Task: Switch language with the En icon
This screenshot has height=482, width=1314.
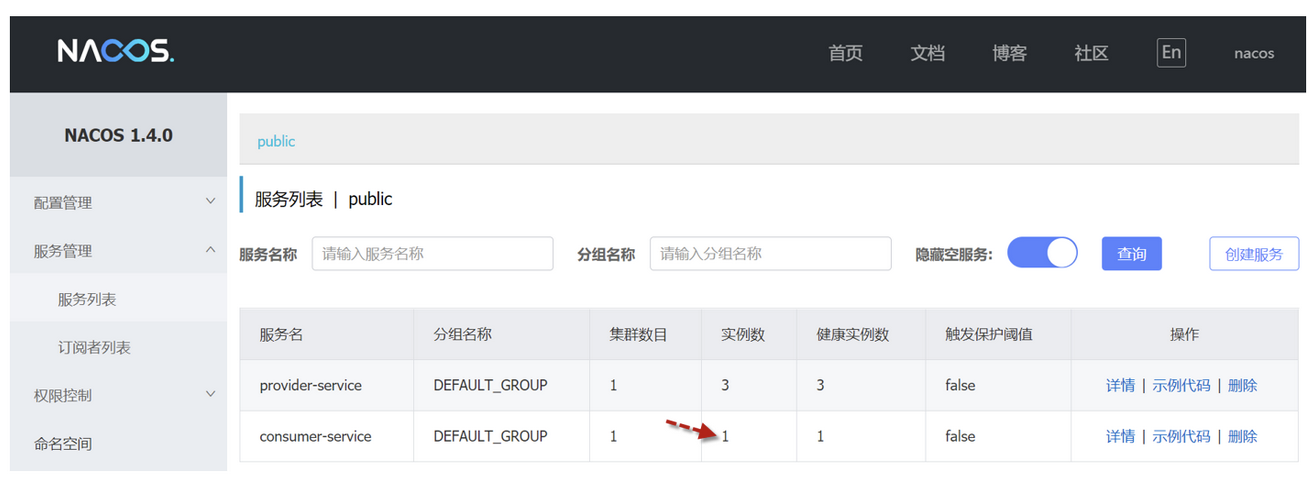Action: [1171, 53]
